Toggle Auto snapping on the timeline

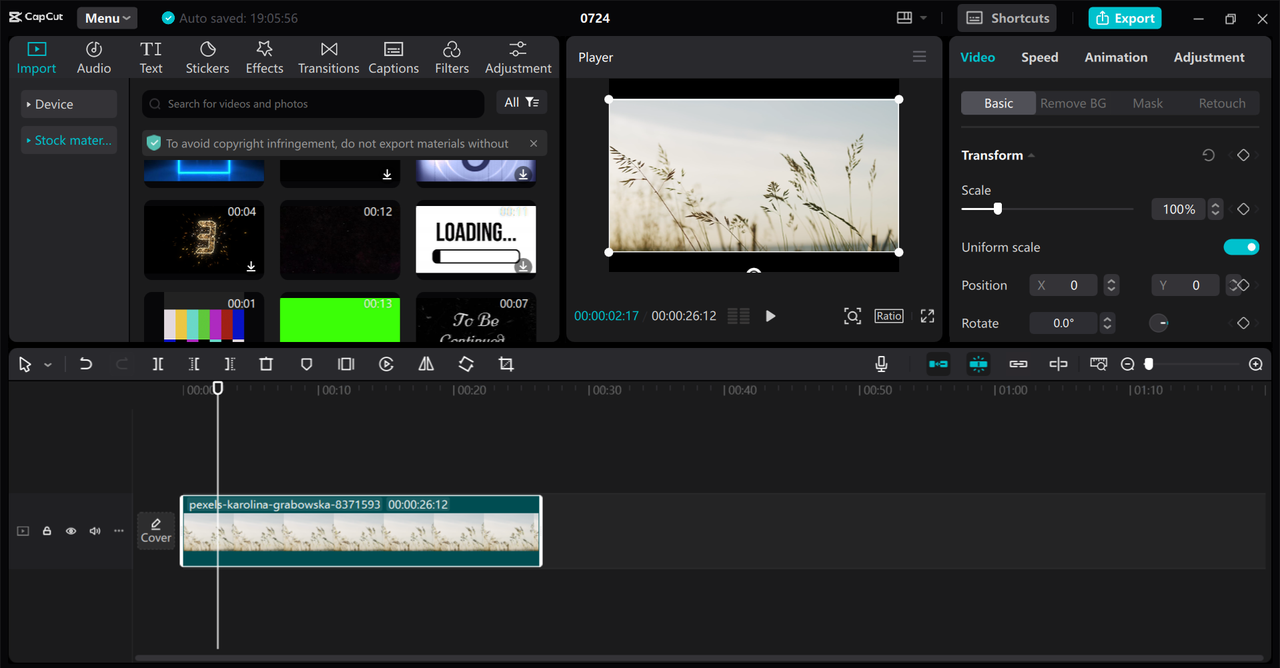coord(978,365)
